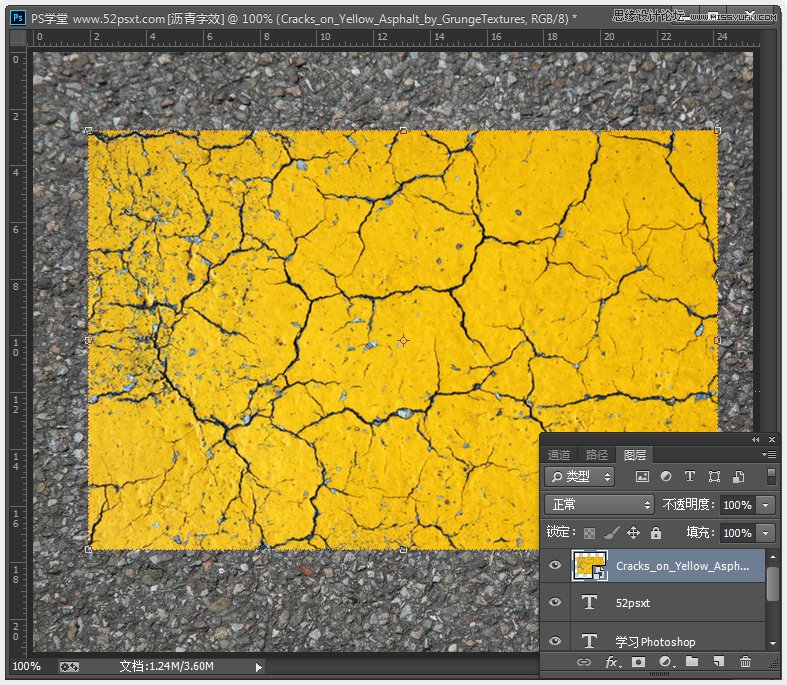
Task: Click the layers list scroll down arrow
Action: pyautogui.click(x=772, y=644)
